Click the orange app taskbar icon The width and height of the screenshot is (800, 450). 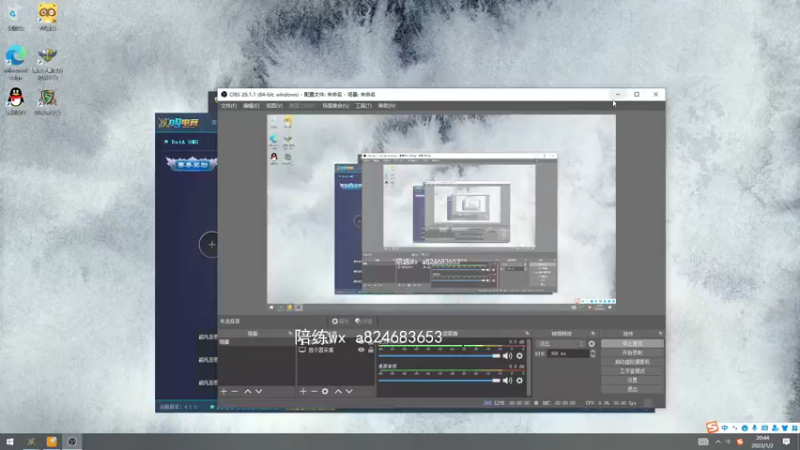[x=52, y=442]
